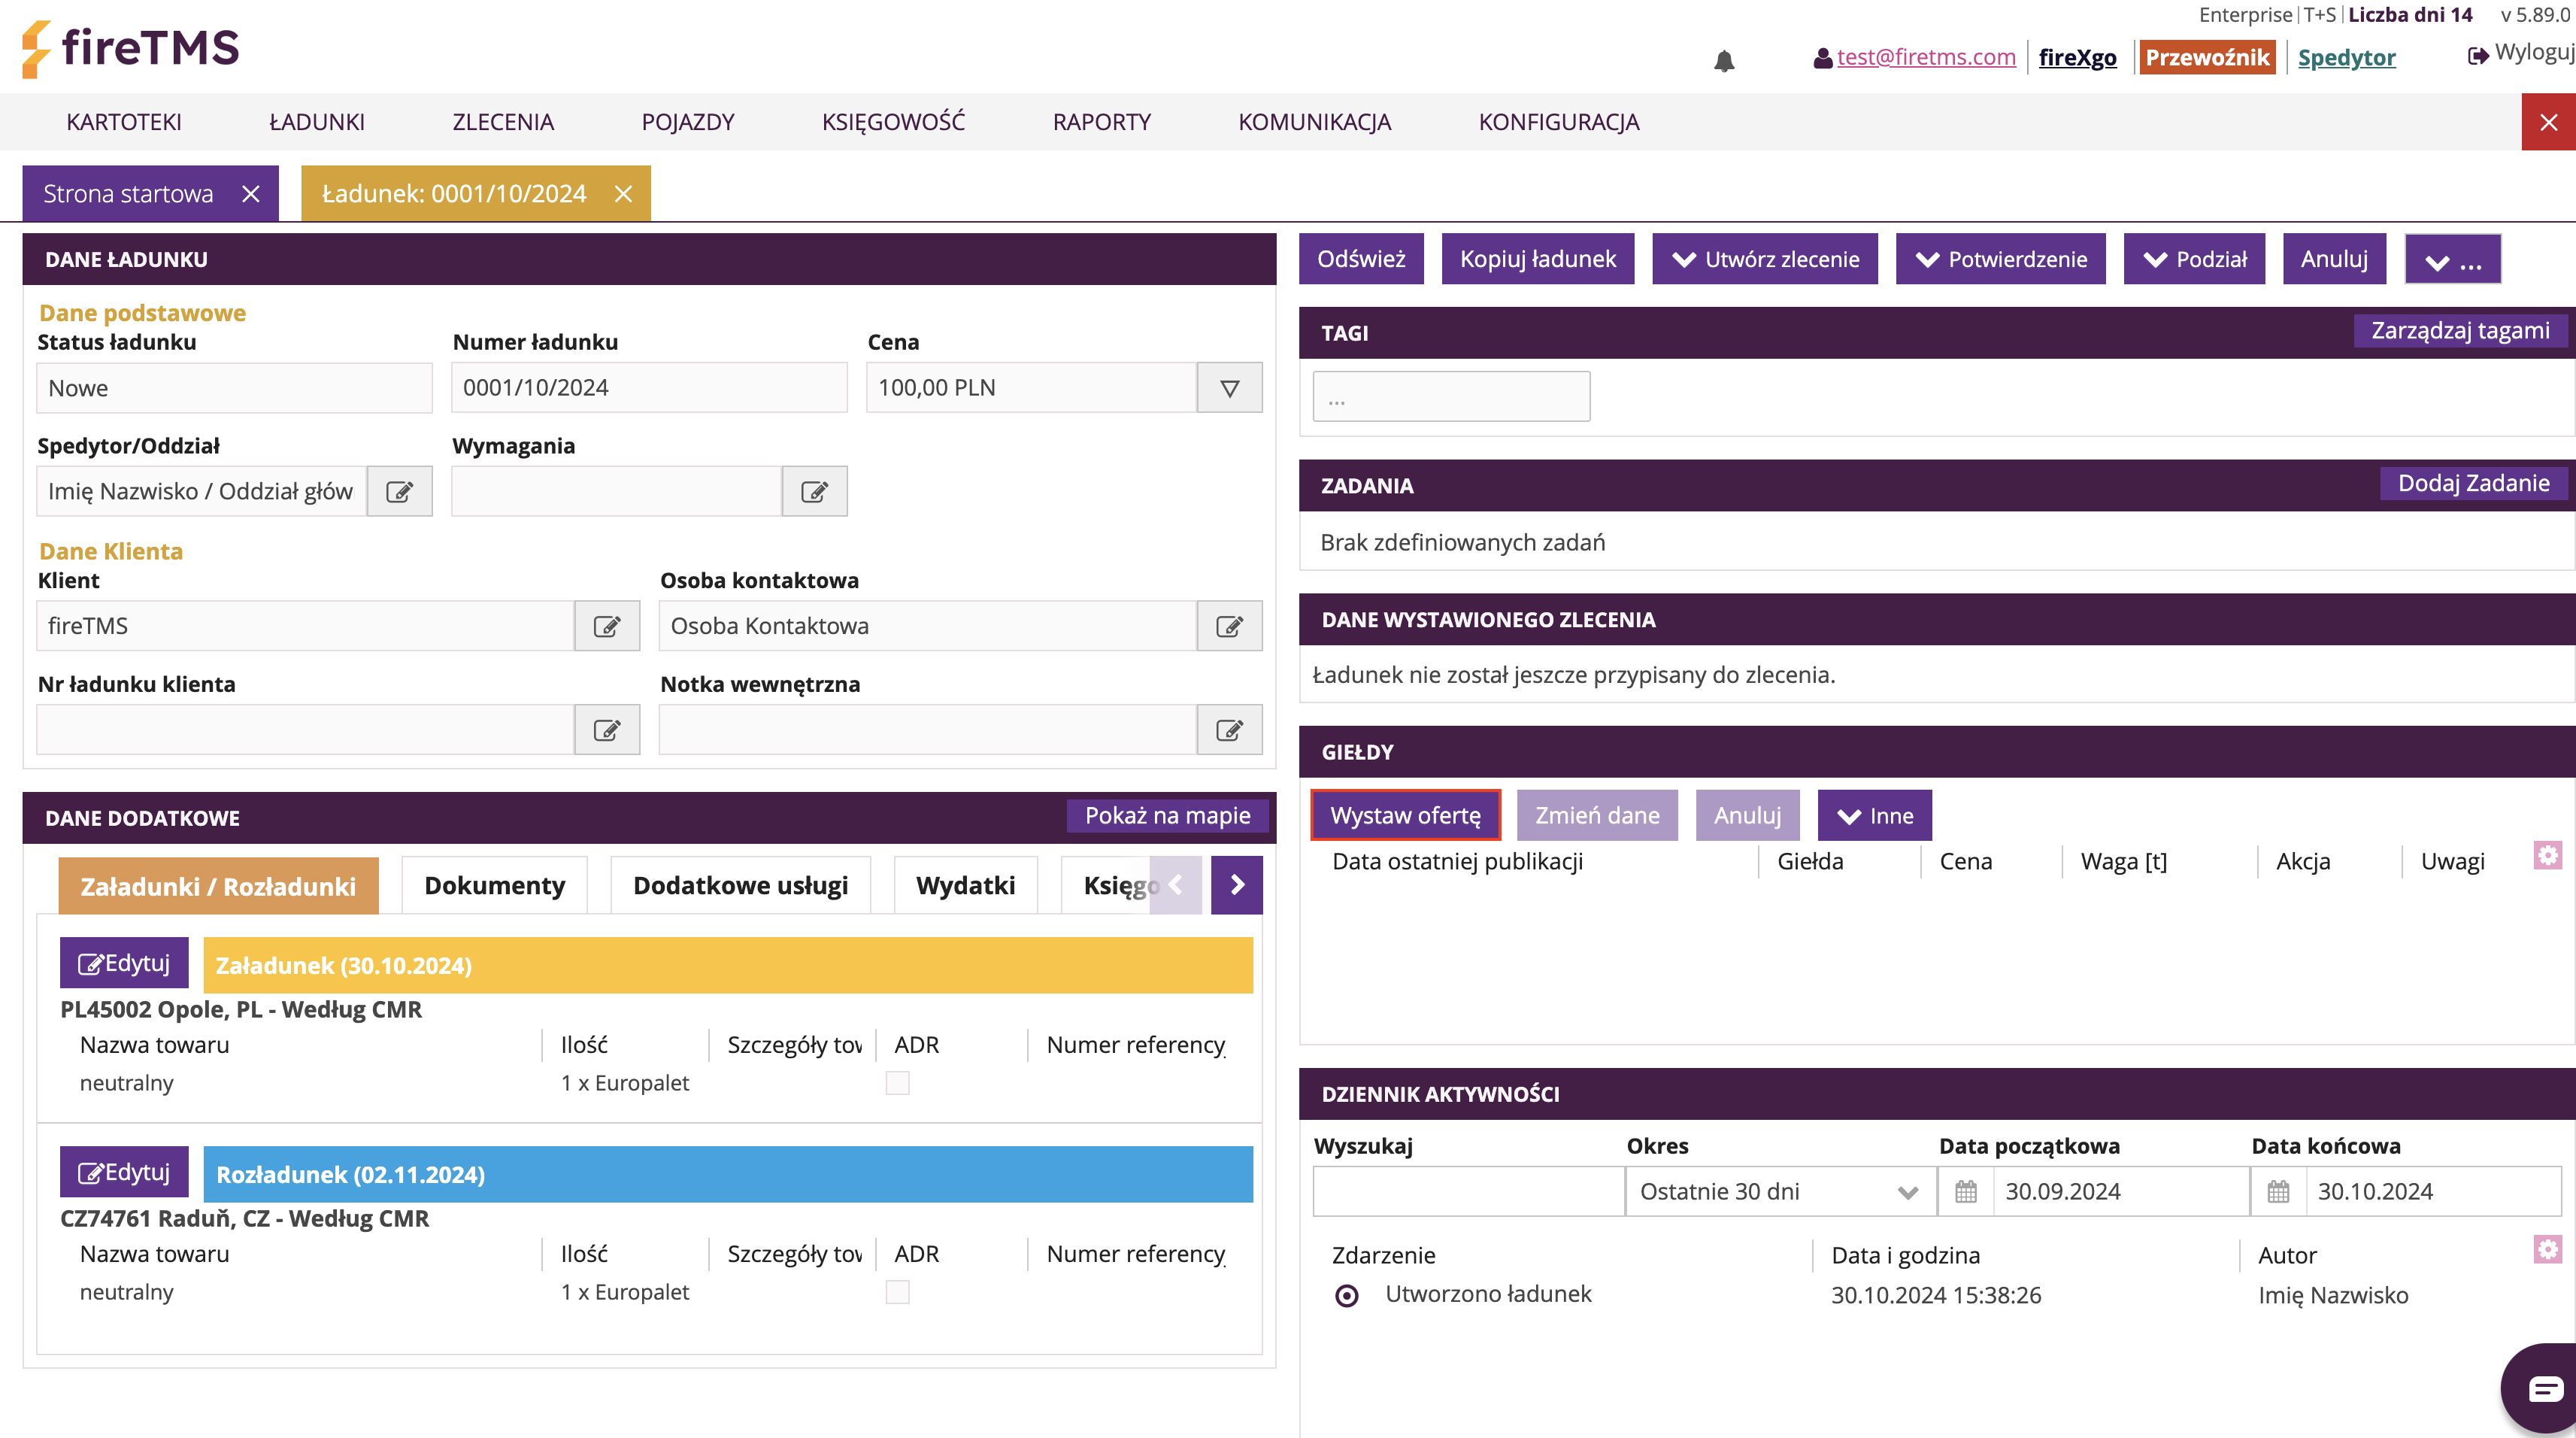Click edit icon for Notka wewnętrzna
The image size is (2576, 1438).
pos(1229,730)
